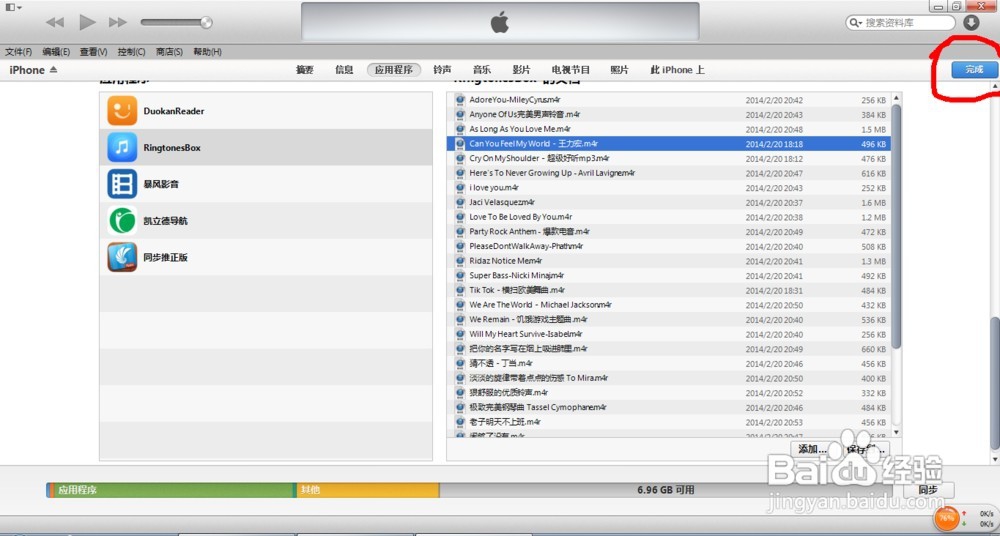Open the 编辑(E) menu
This screenshot has height=536, width=1000.
[56, 52]
